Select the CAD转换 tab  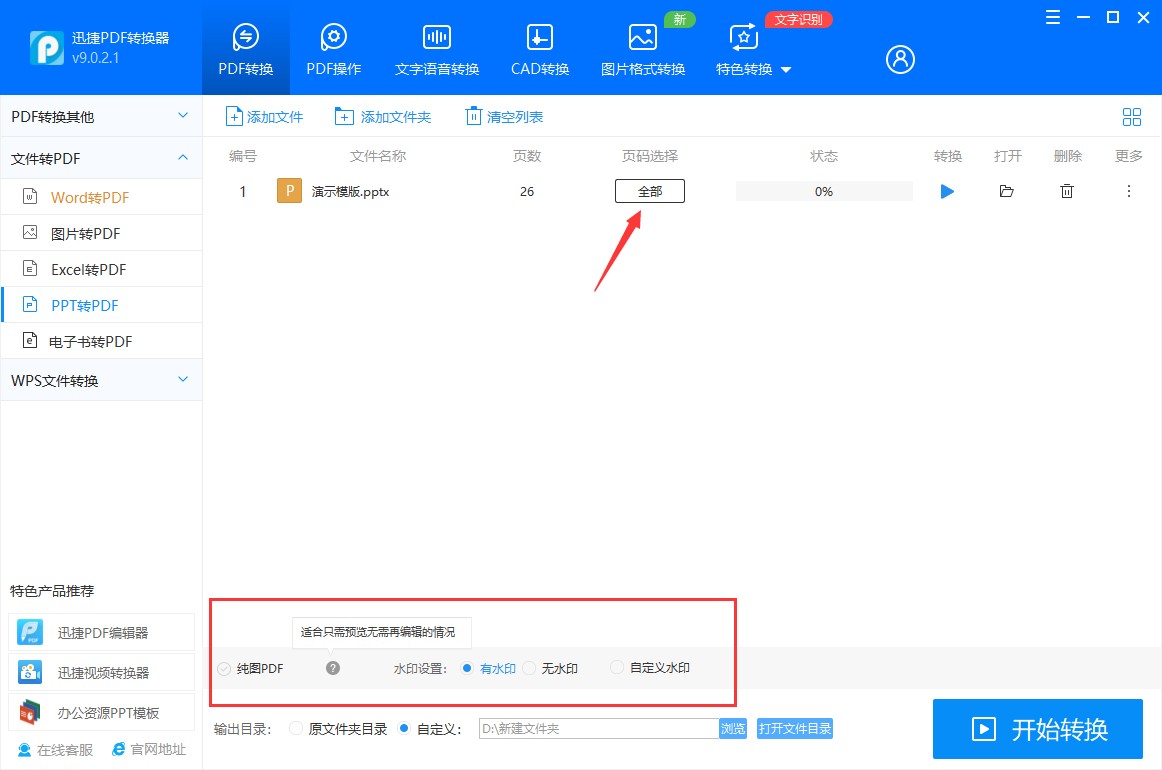coord(540,49)
